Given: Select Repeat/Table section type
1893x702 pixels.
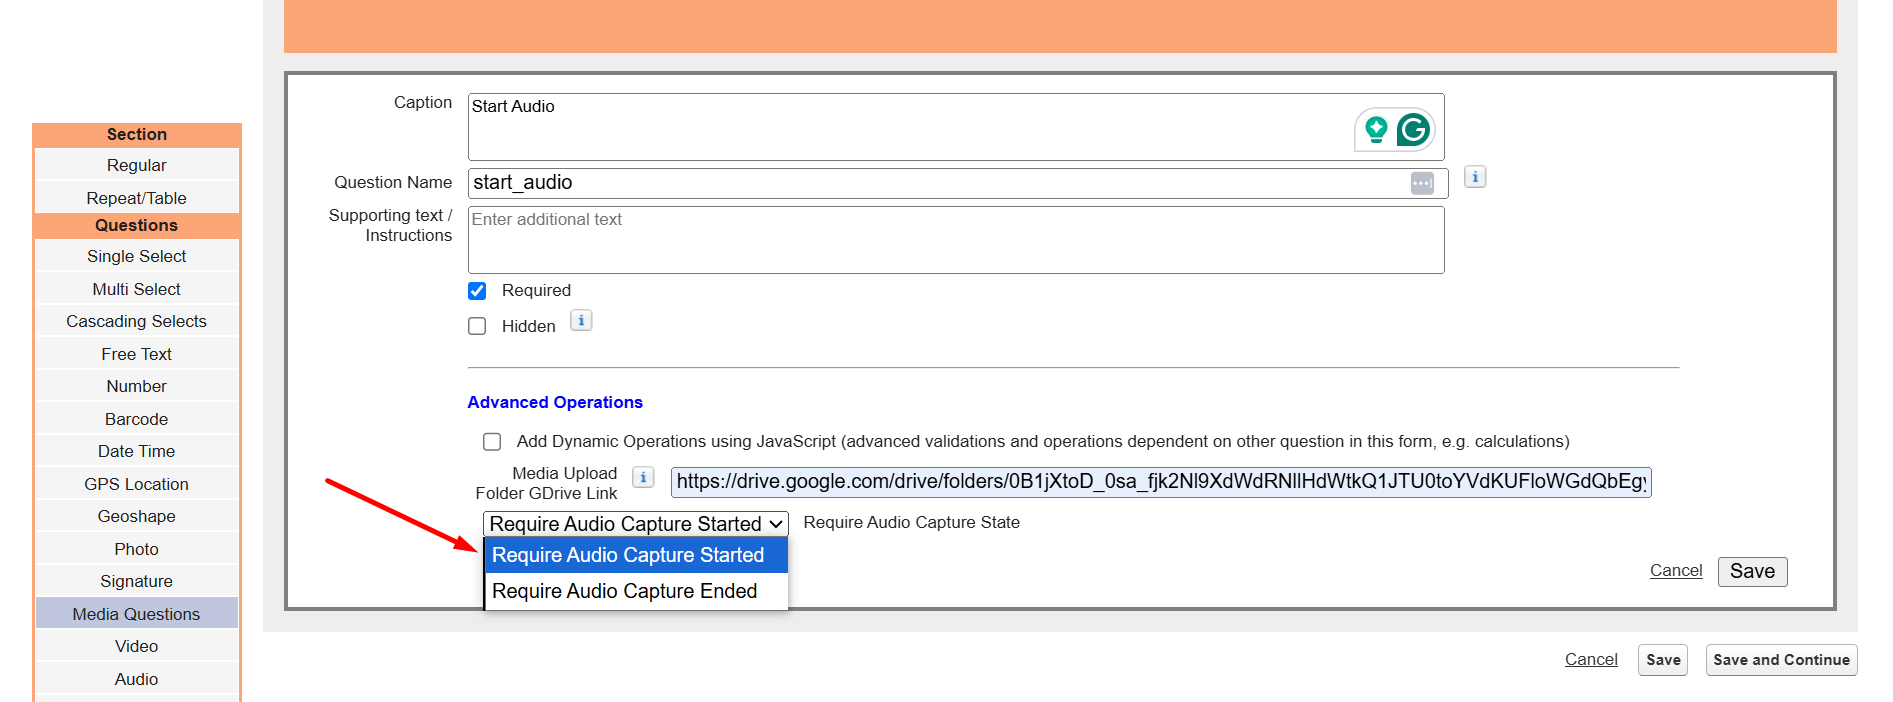Looking at the screenshot, I should (x=137, y=198).
